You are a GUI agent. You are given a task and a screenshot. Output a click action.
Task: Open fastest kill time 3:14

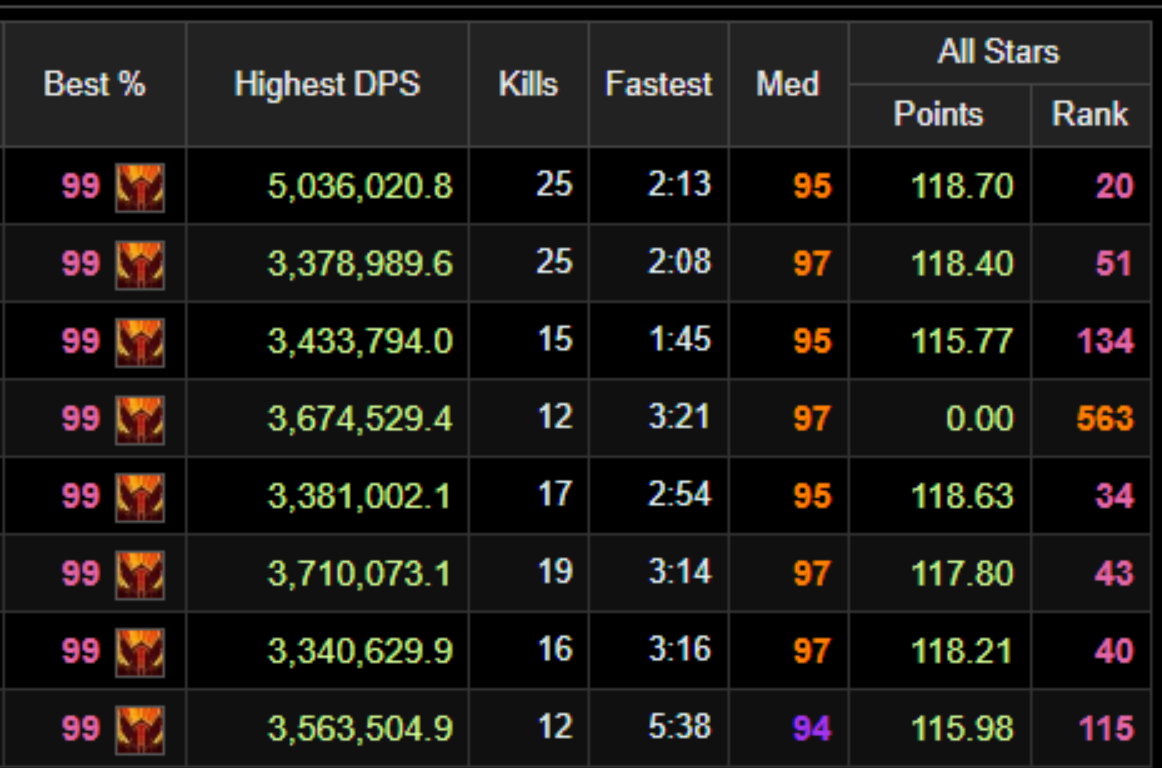(679, 572)
